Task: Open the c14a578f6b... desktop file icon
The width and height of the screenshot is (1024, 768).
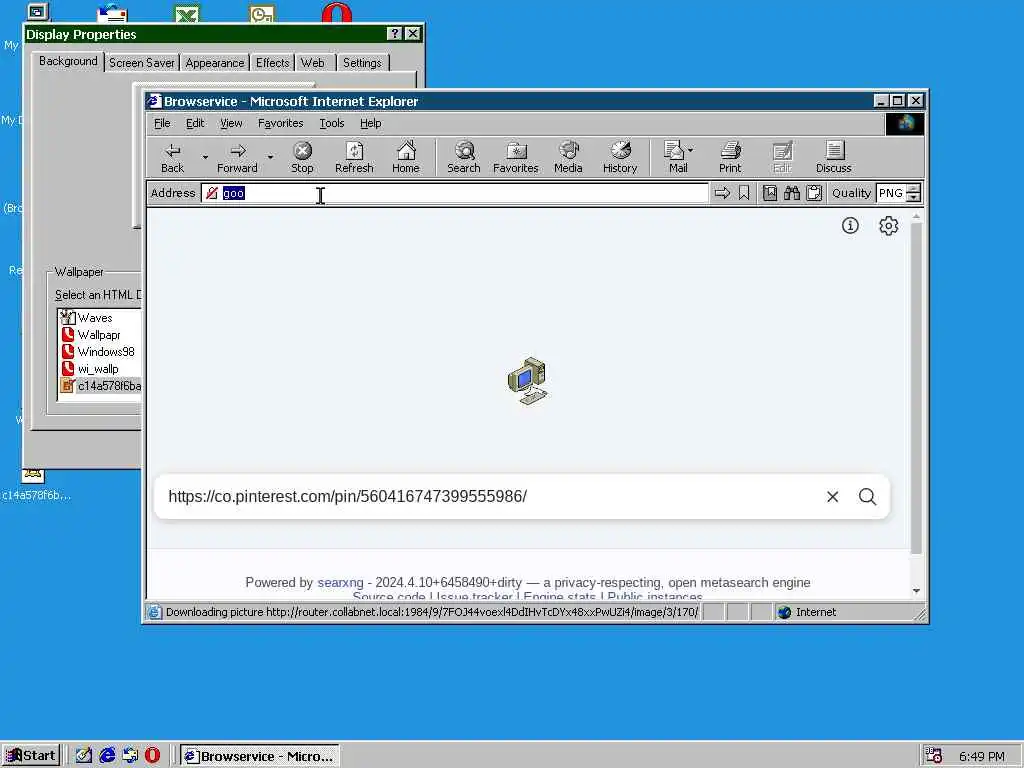Action: click(34, 485)
